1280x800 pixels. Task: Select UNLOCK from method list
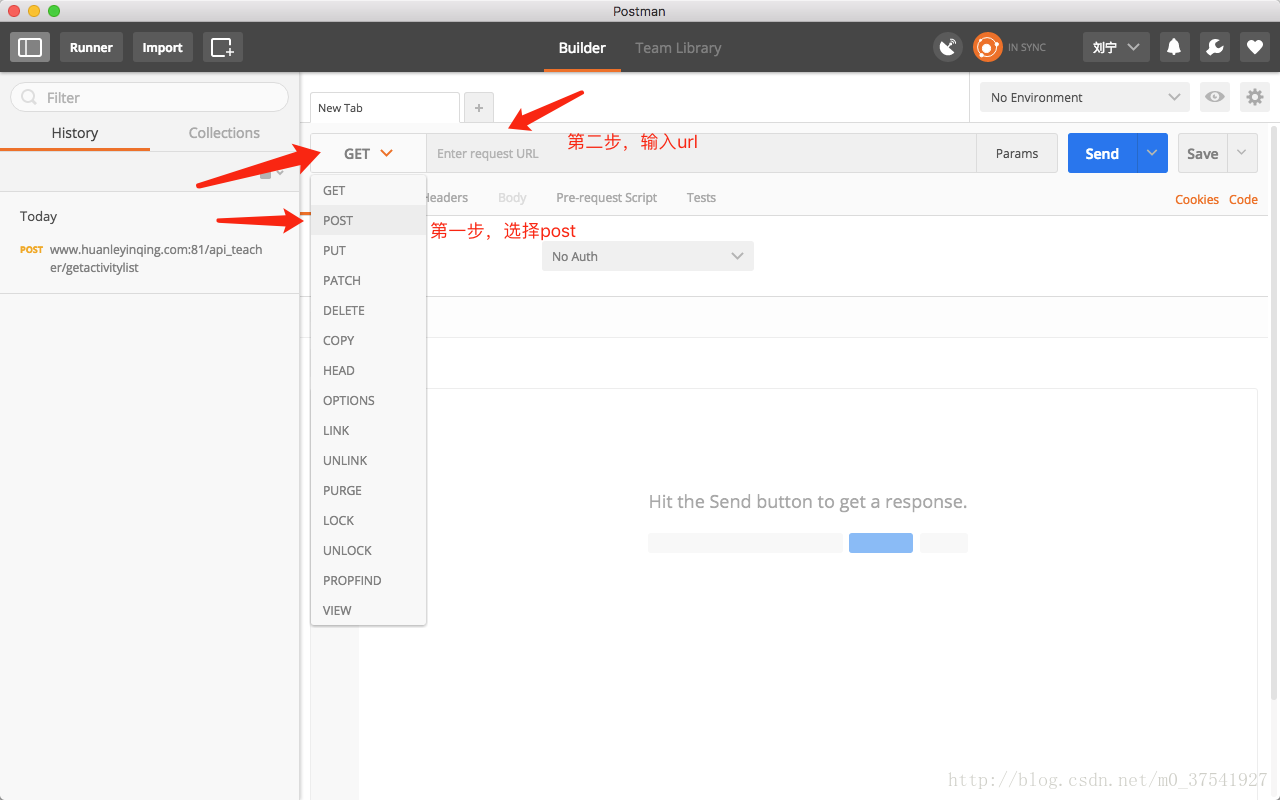tap(368, 550)
